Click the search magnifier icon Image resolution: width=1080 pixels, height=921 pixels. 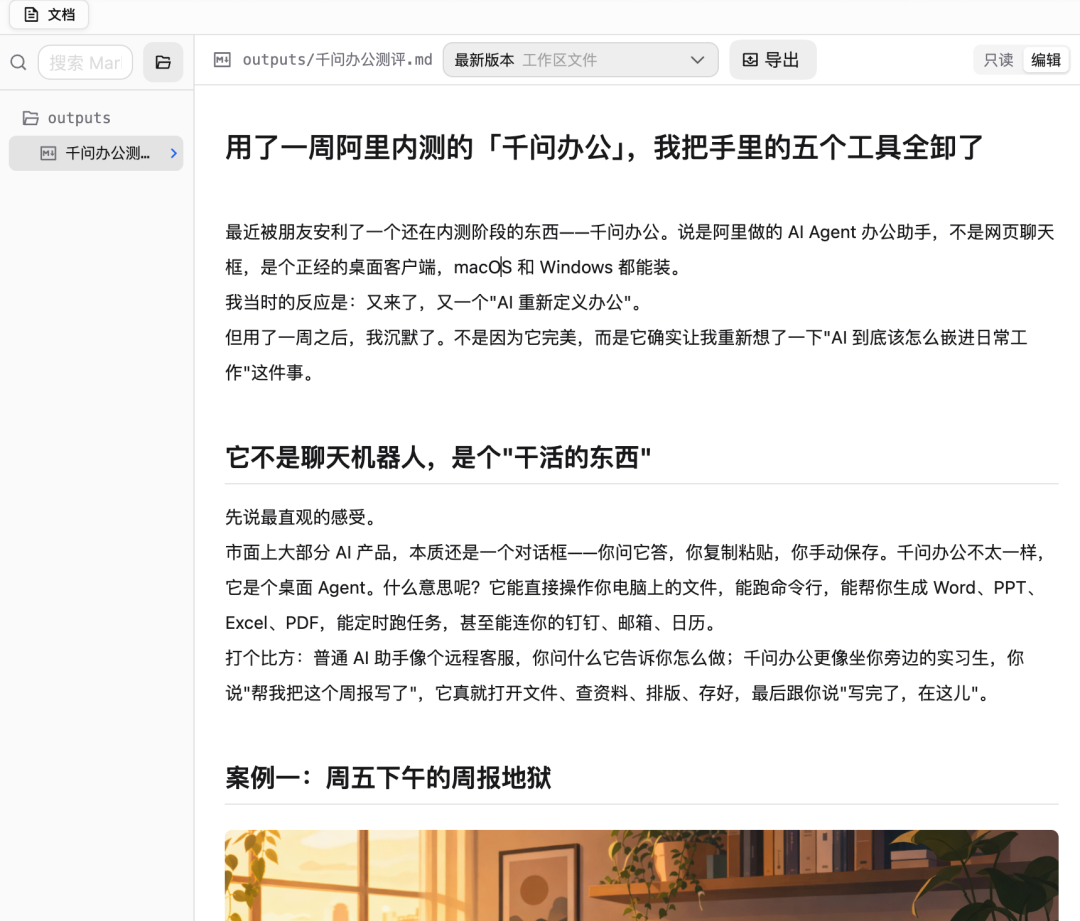coord(19,63)
